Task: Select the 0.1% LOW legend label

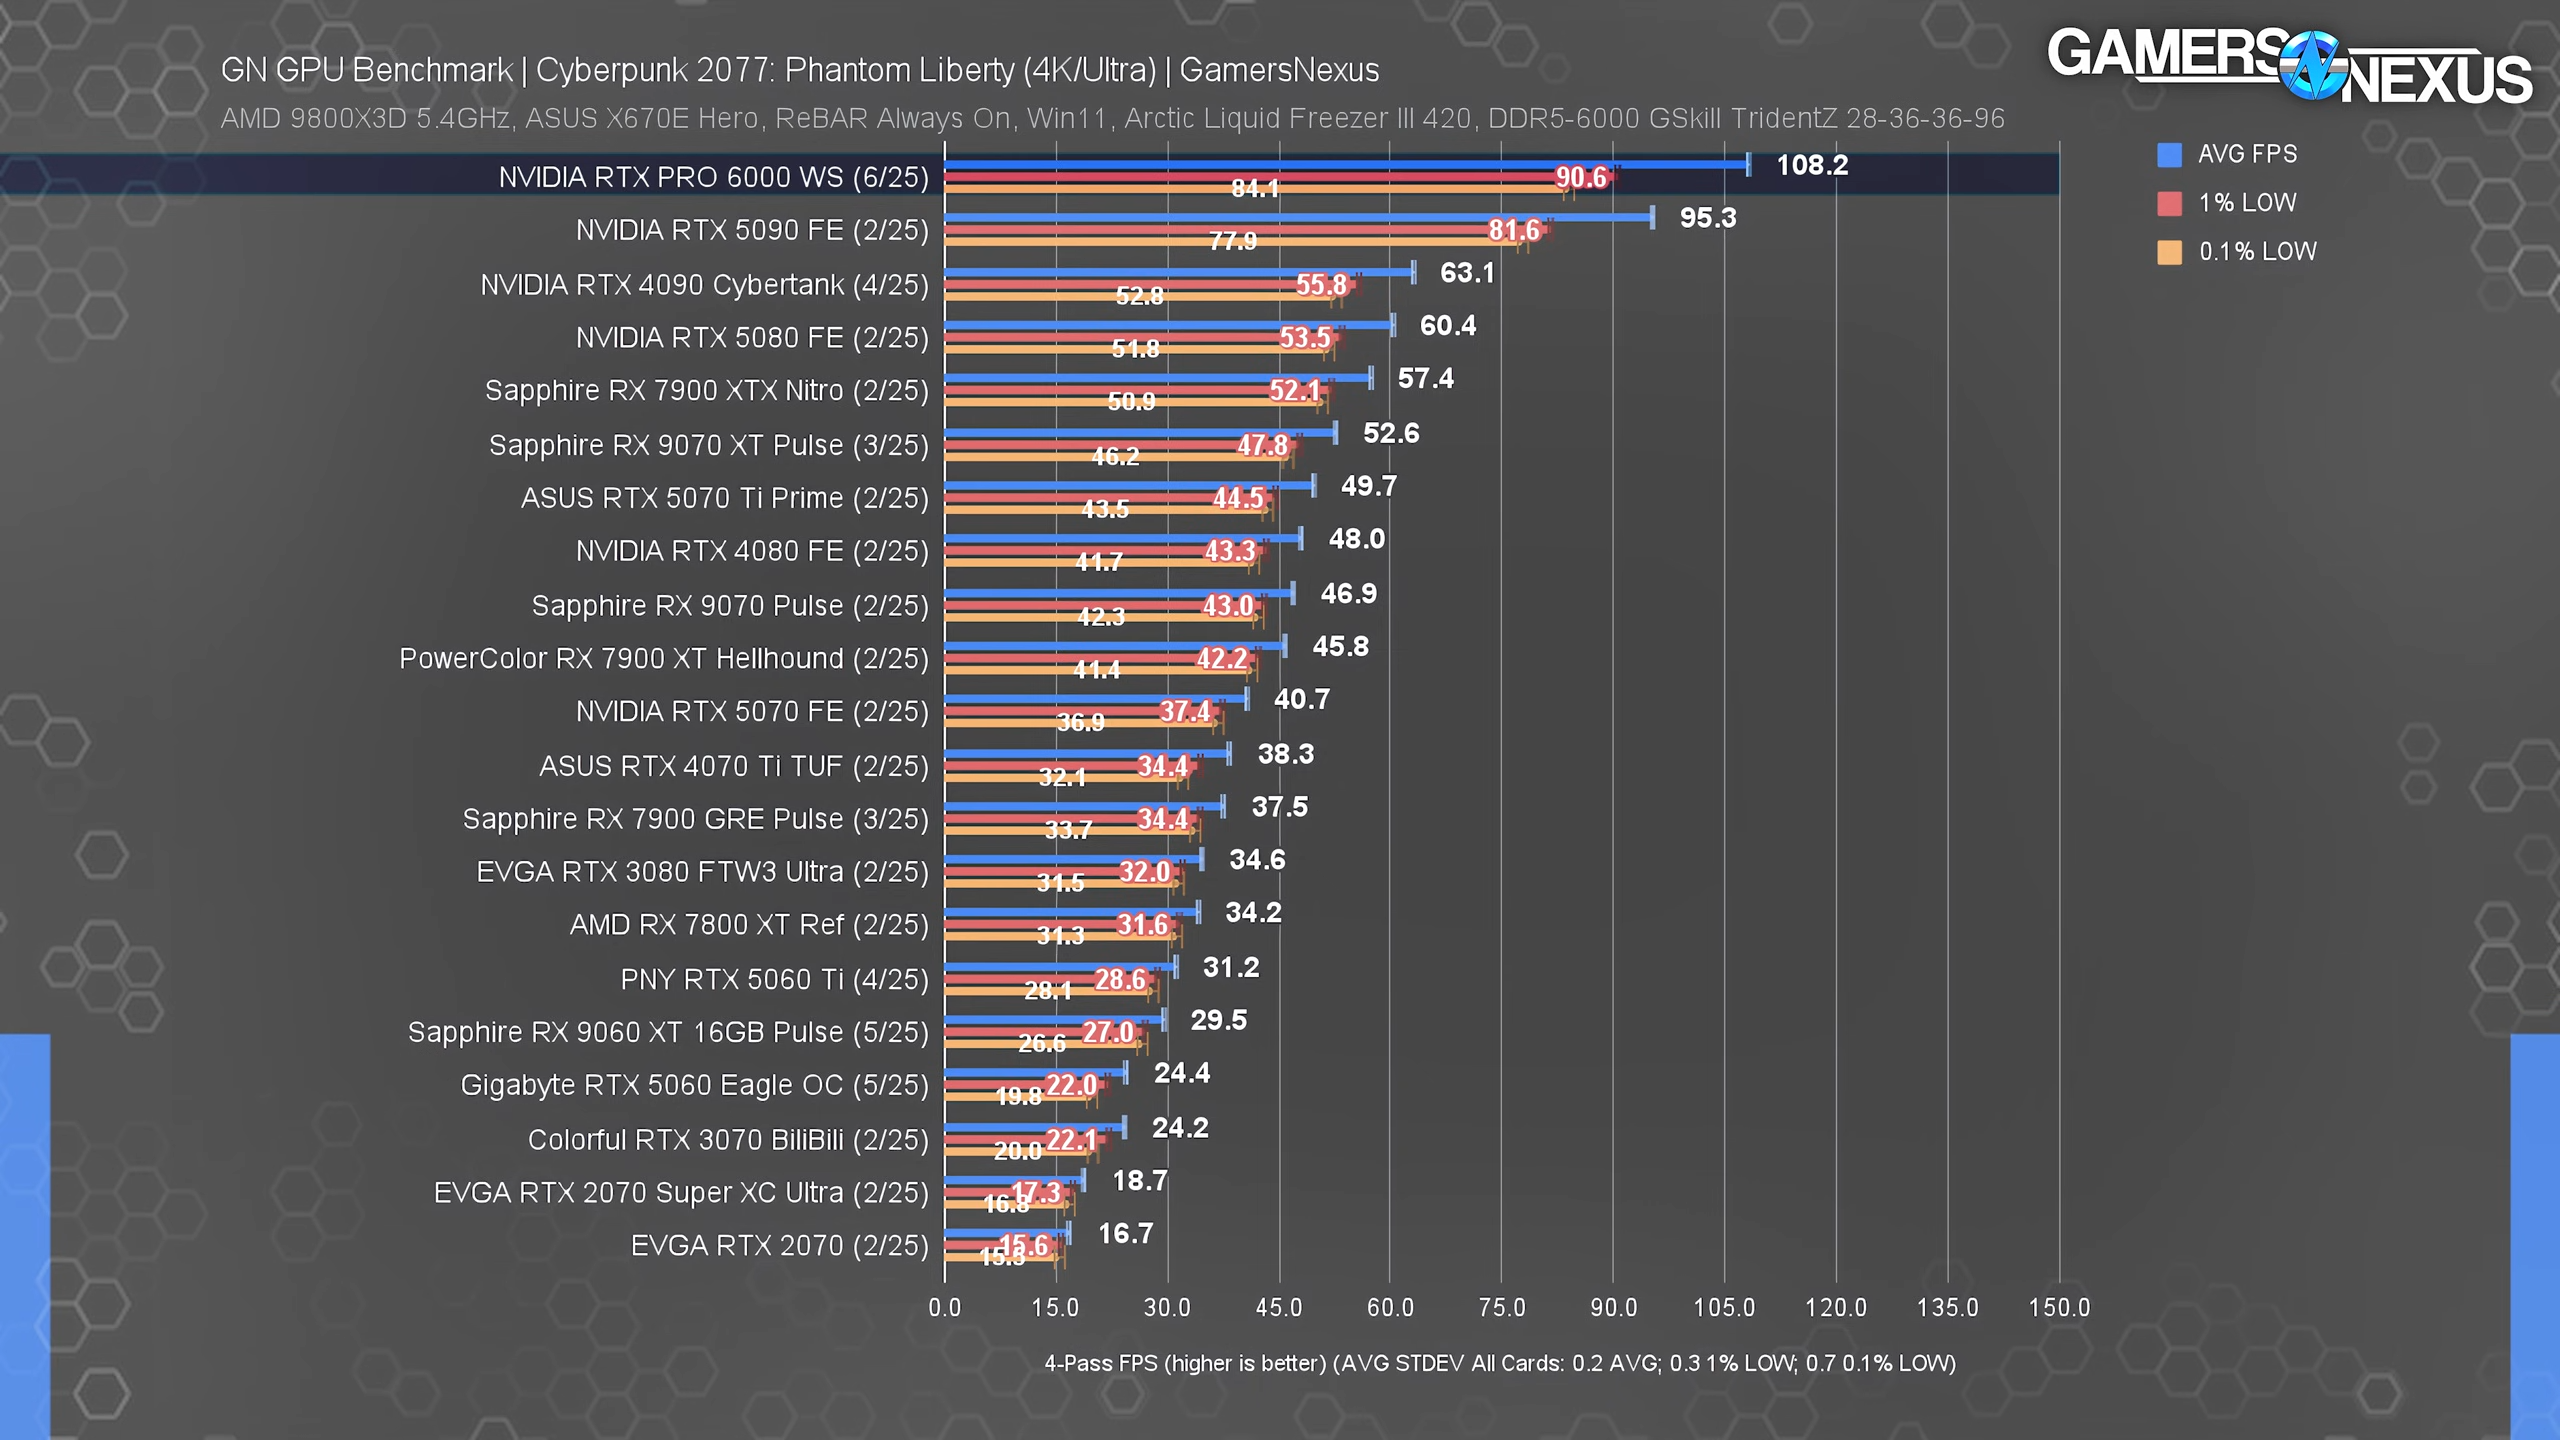Action: coord(2257,252)
